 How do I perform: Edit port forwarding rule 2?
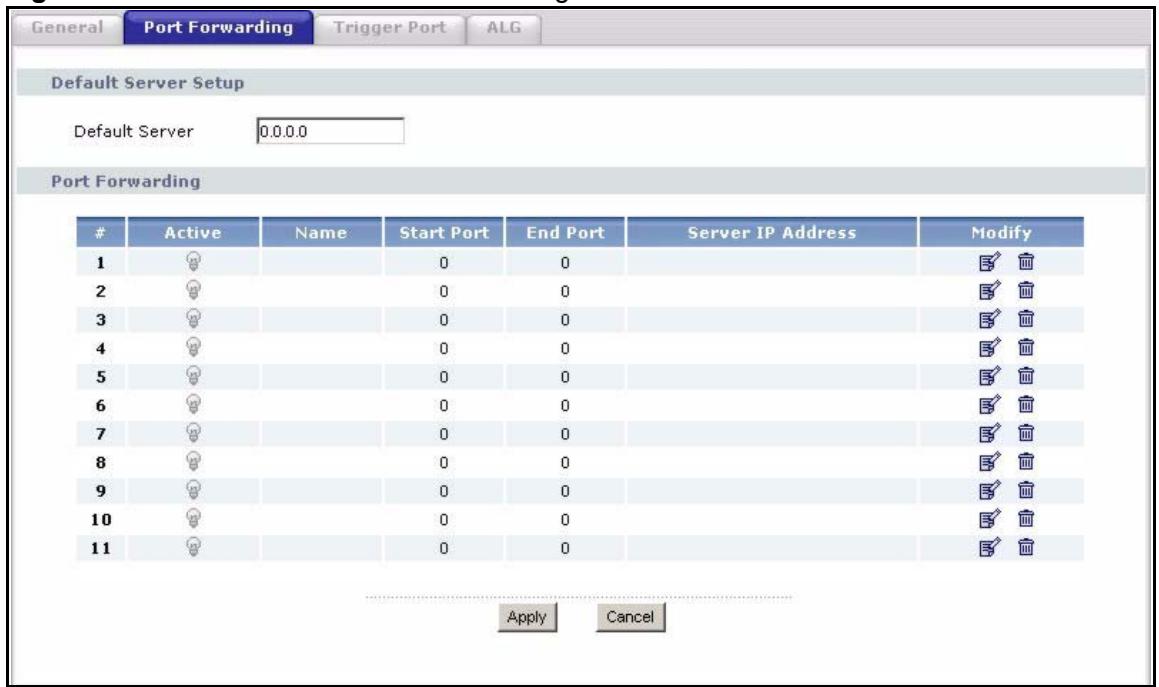pyautogui.click(x=989, y=291)
